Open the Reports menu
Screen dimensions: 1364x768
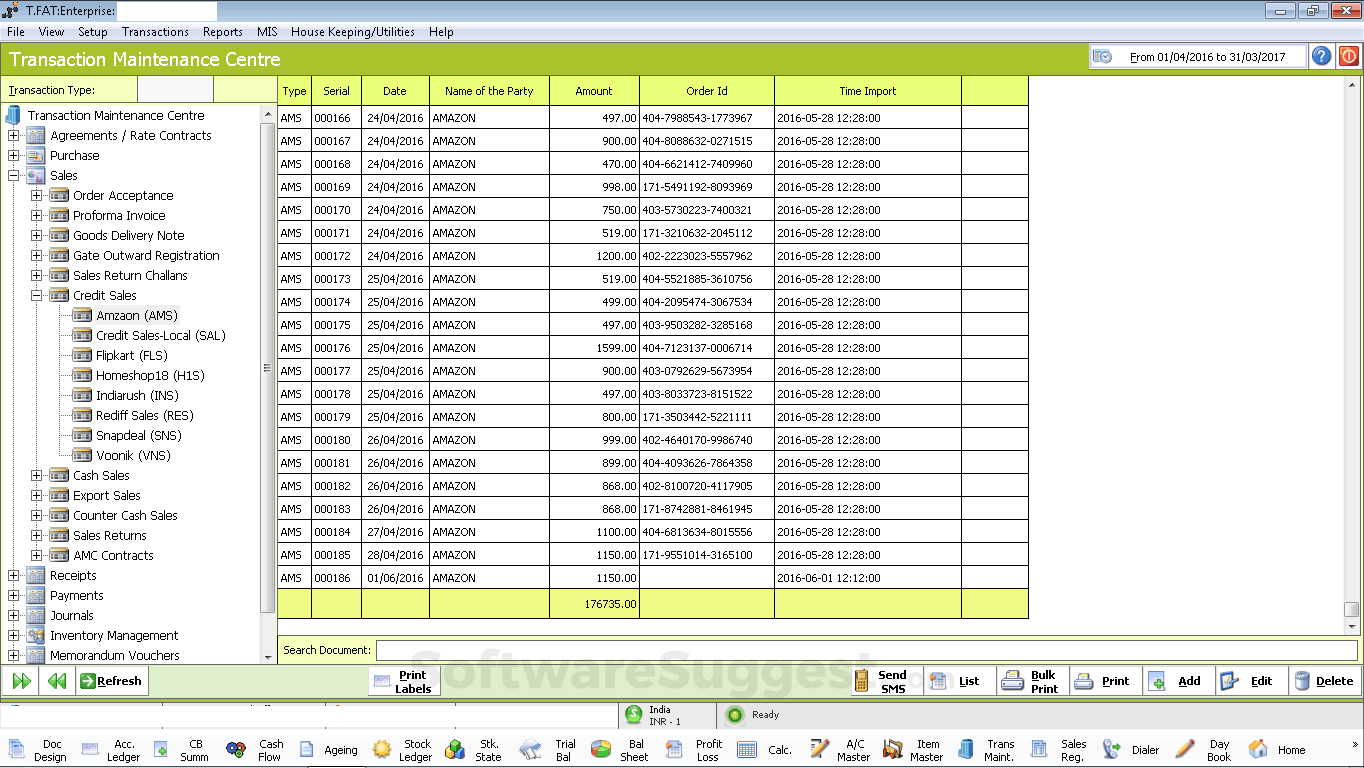click(222, 31)
